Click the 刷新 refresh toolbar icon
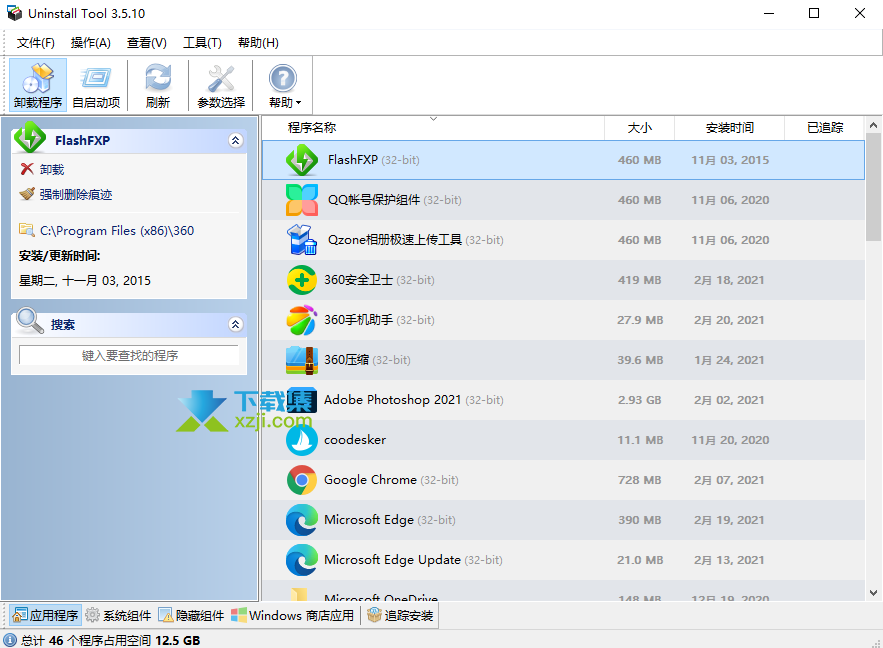The width and height of the screenshot is (883, 648). point(158,85)
